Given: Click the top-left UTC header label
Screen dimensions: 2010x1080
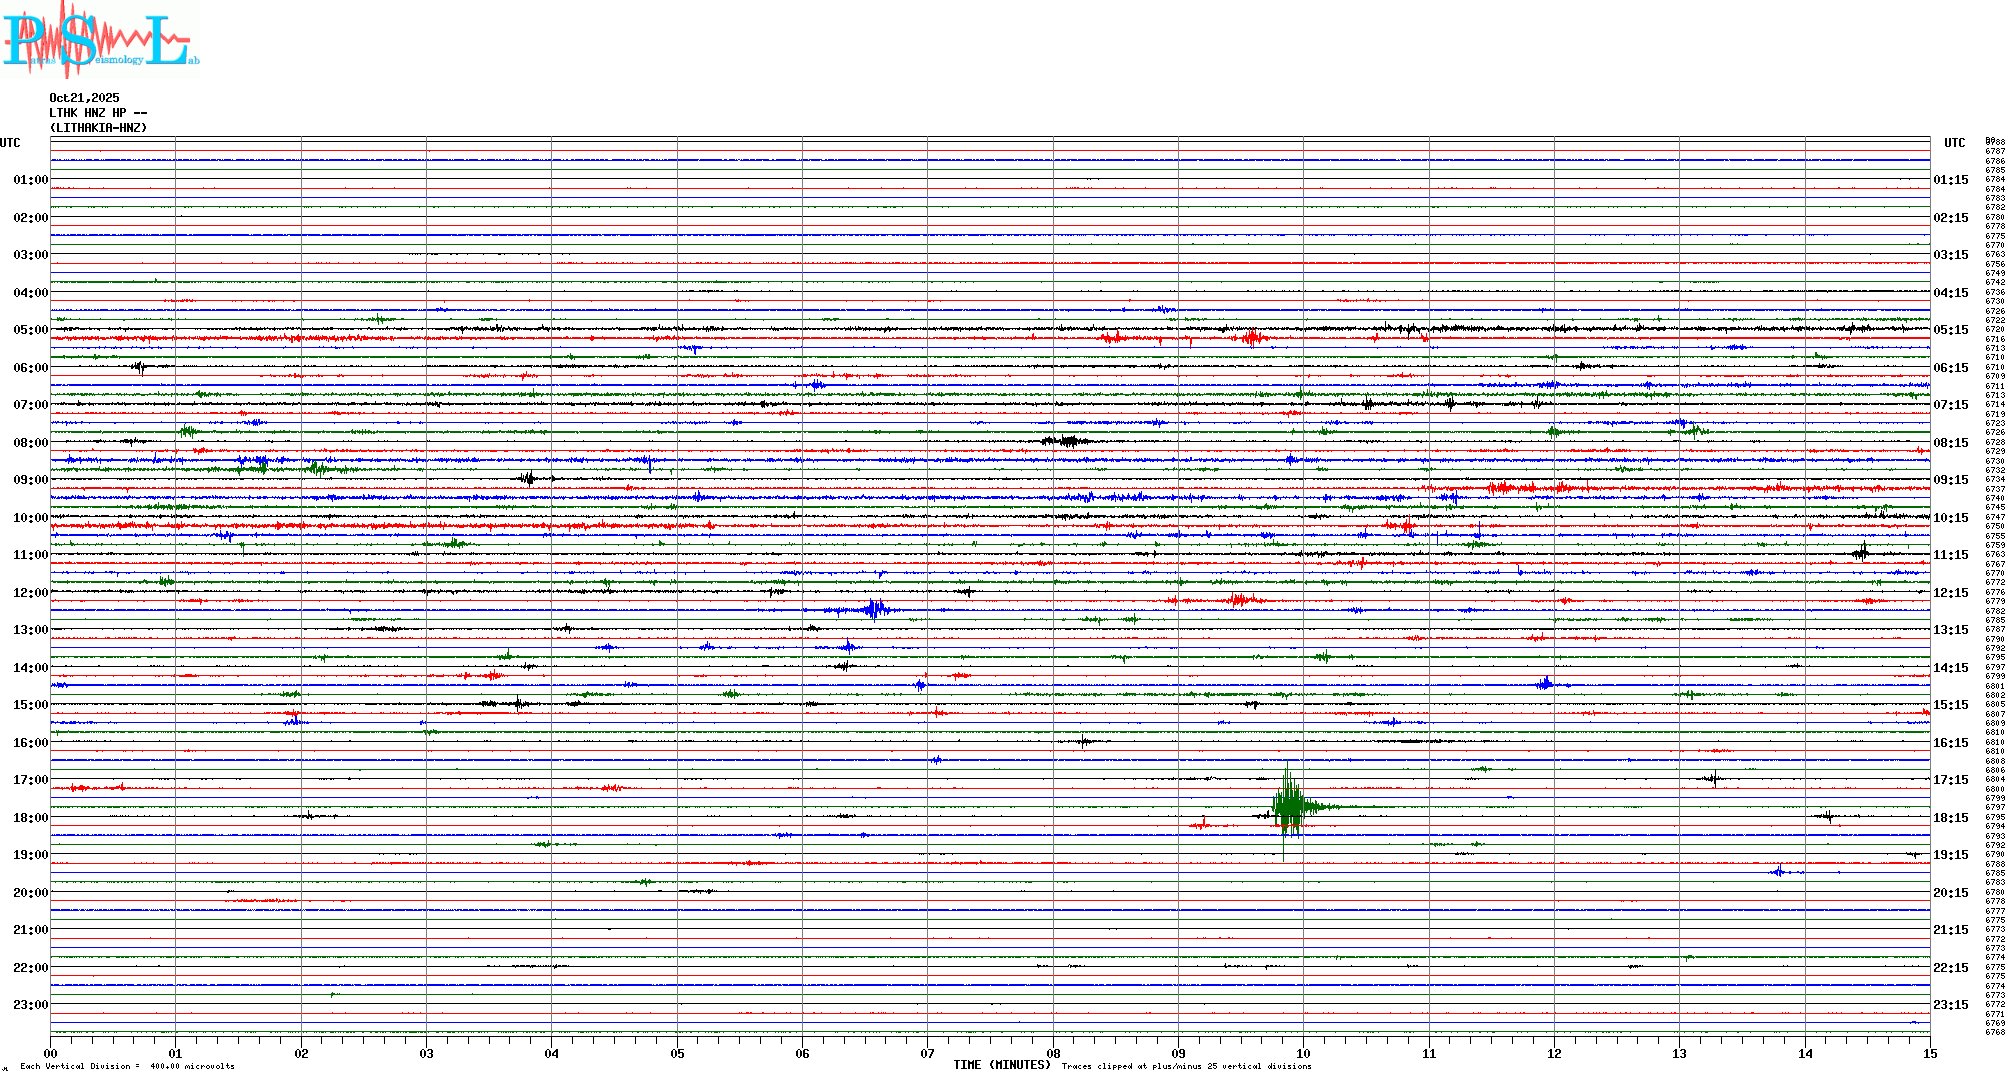Looking at the screenshot, I should click(10, 143).
